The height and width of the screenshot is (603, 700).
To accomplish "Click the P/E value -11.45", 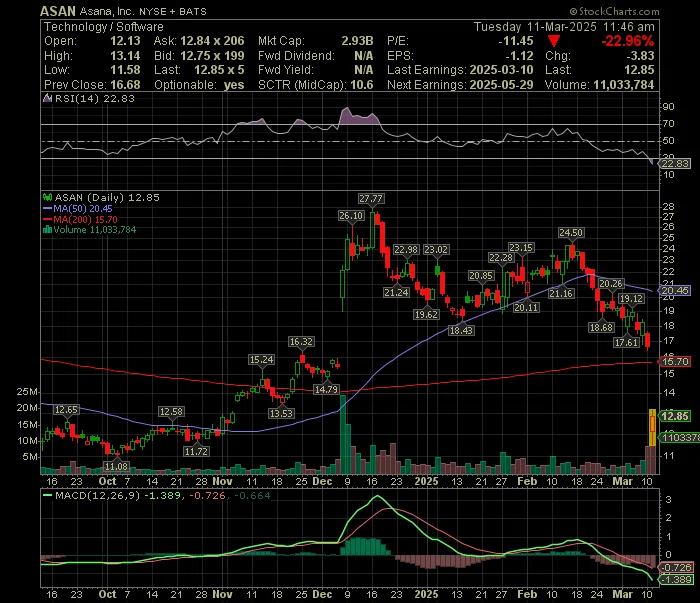I will [x=516, y=41].
